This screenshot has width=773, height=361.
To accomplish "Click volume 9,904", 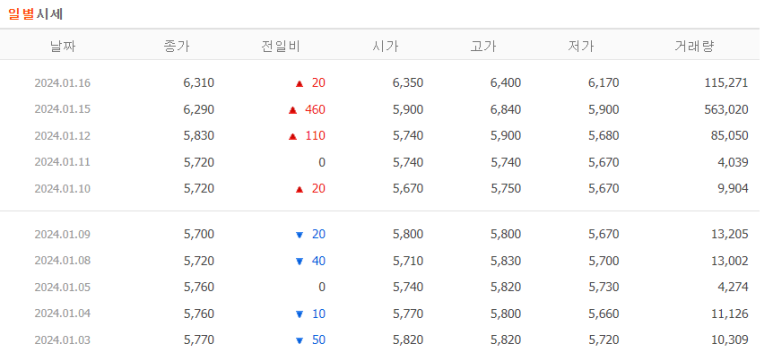I will [733, 188].
